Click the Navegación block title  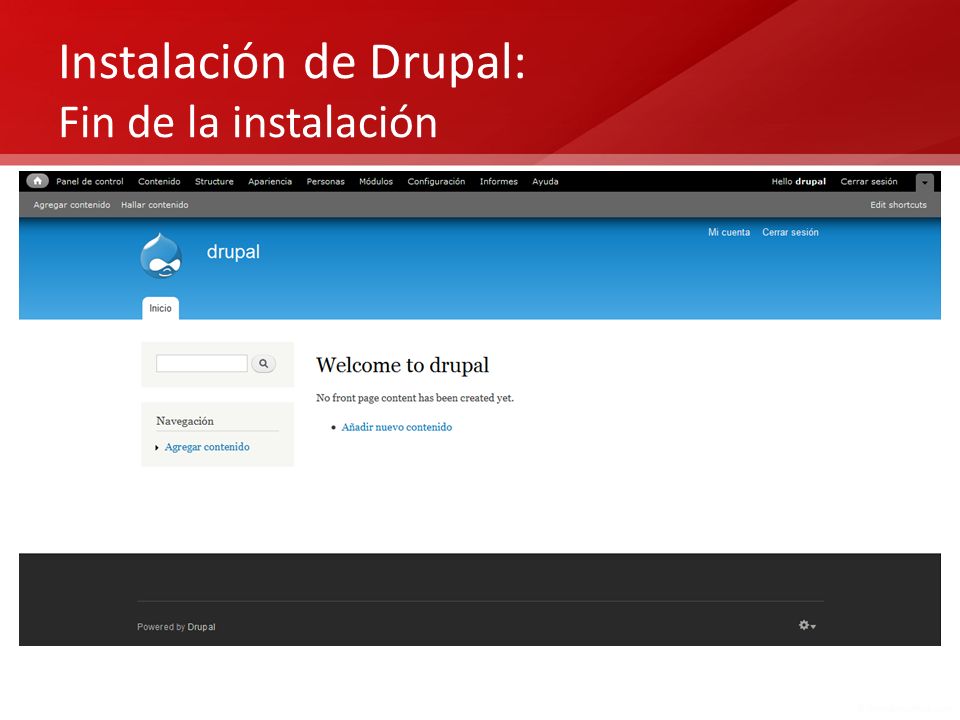click(185, 421)
